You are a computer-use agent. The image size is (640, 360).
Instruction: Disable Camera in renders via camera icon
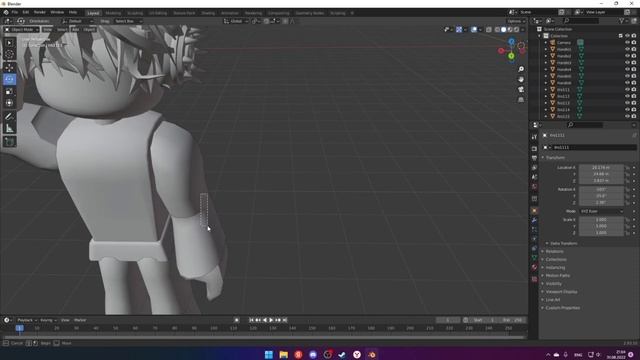634,42
